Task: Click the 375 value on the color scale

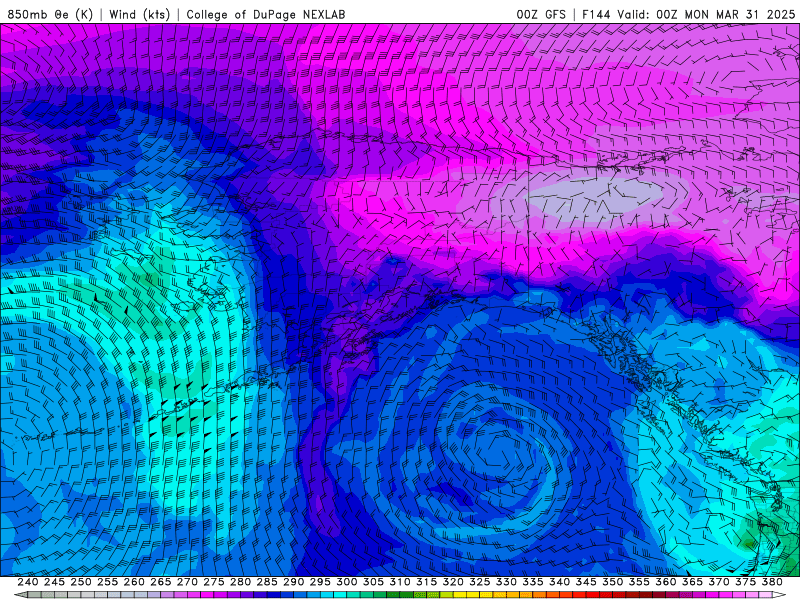Action: (x=745, y=582)
